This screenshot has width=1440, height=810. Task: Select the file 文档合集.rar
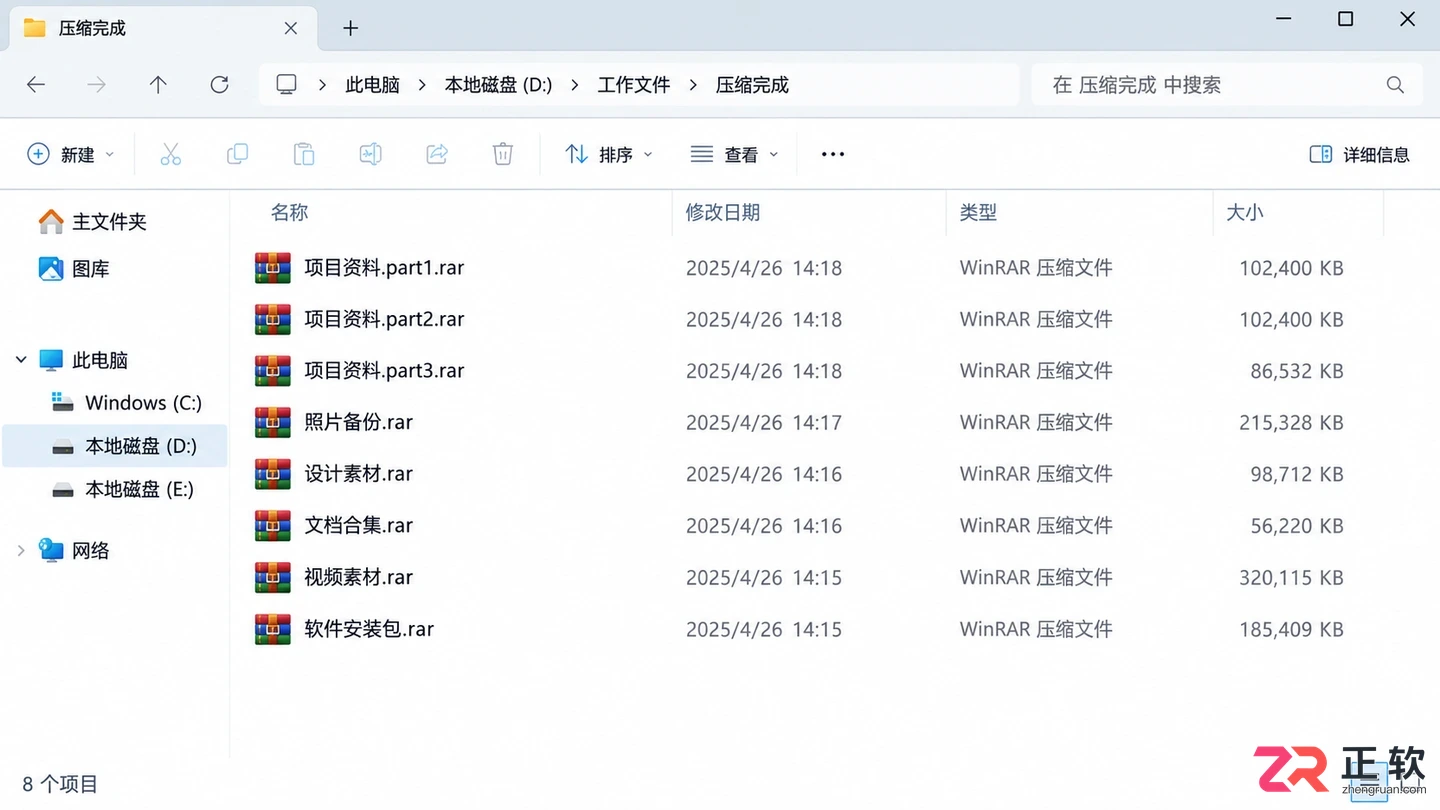[358, 525]
